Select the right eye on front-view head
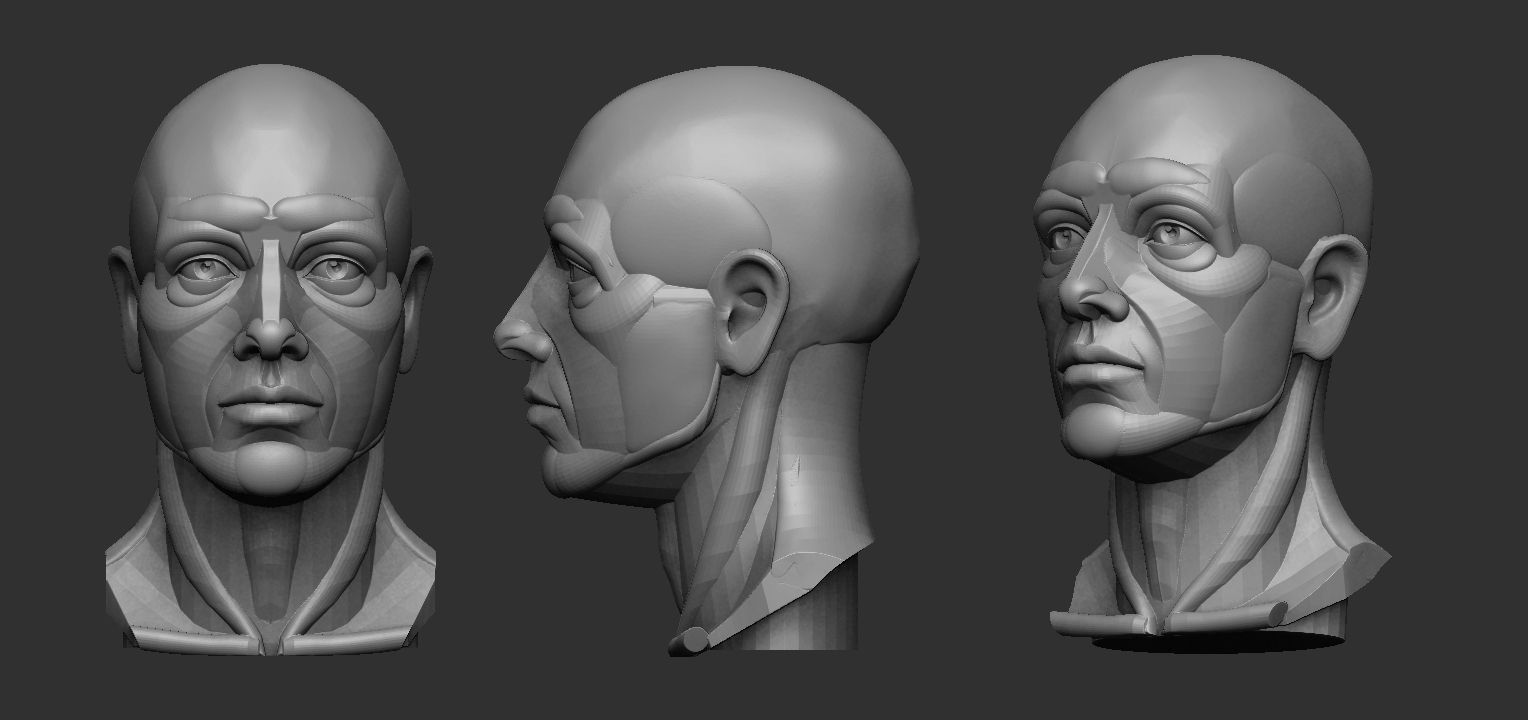Image resolution: width=1528 pixels, height=720 pixels. (x=335, y=268)
